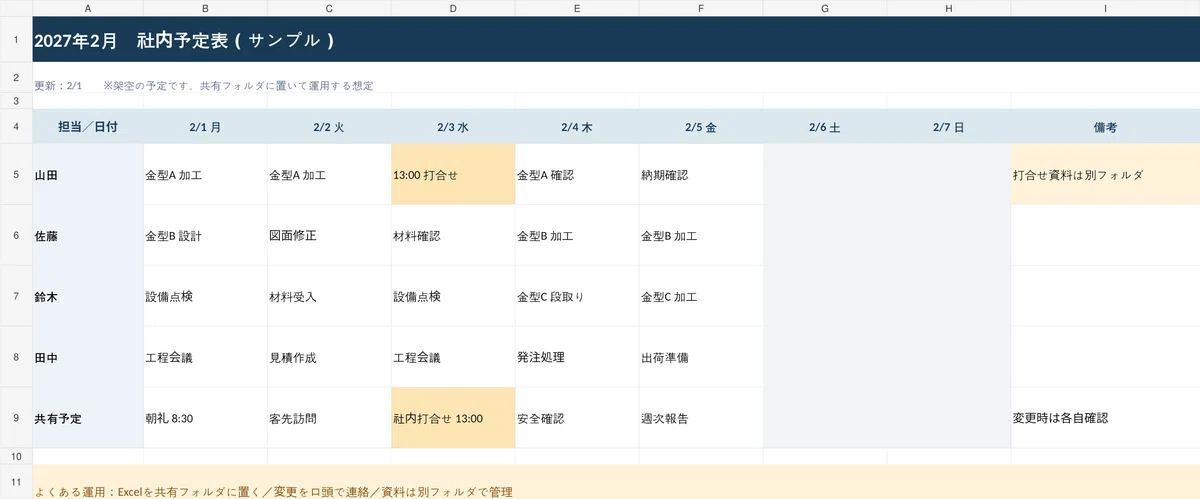The height and width of the screenshot is (499, 1200).
Task: Select column header I
Action: (1105, 8)
